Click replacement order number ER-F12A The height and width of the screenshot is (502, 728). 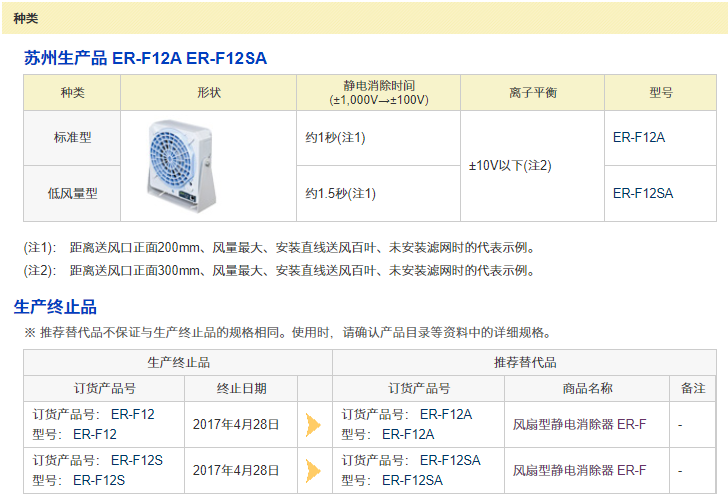click(446, 414)
